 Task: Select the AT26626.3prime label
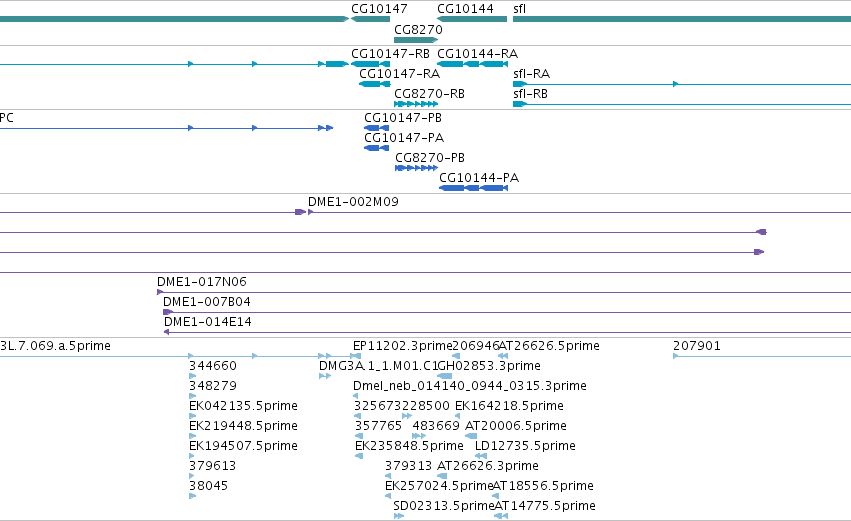point(488,466)
